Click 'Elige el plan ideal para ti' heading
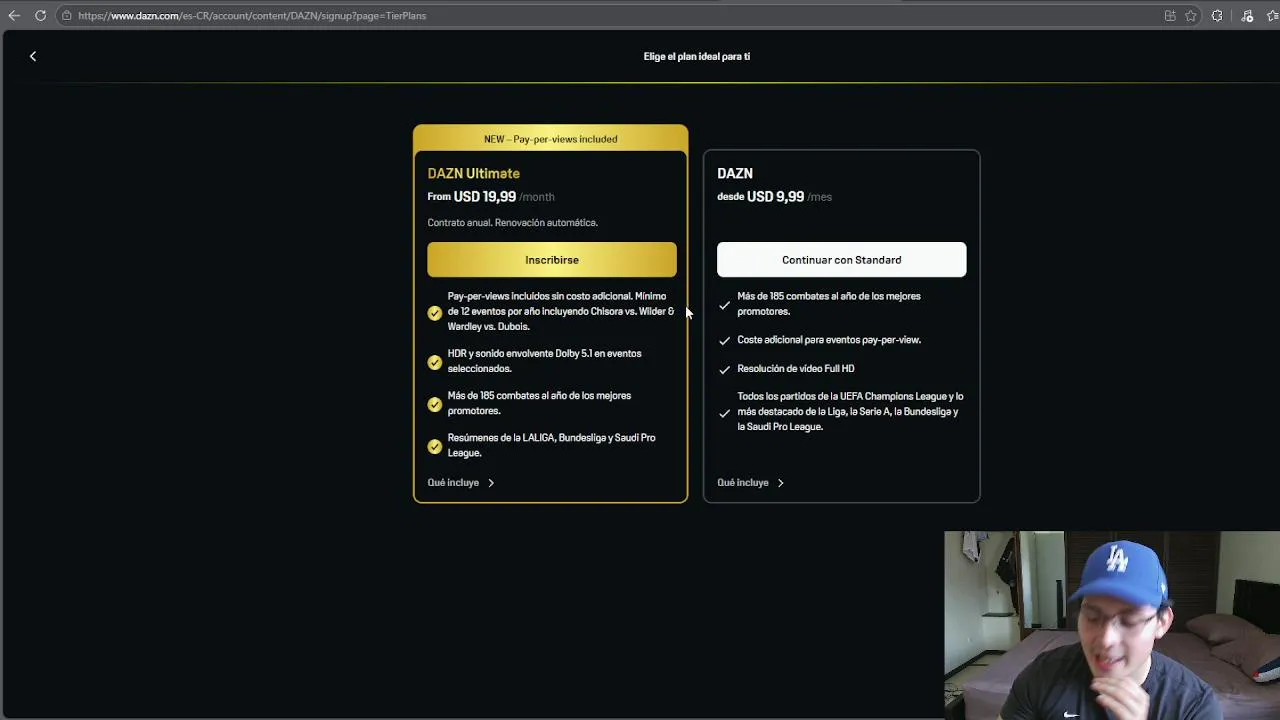The image size is (1280, 720). click(x=697, y=57)
